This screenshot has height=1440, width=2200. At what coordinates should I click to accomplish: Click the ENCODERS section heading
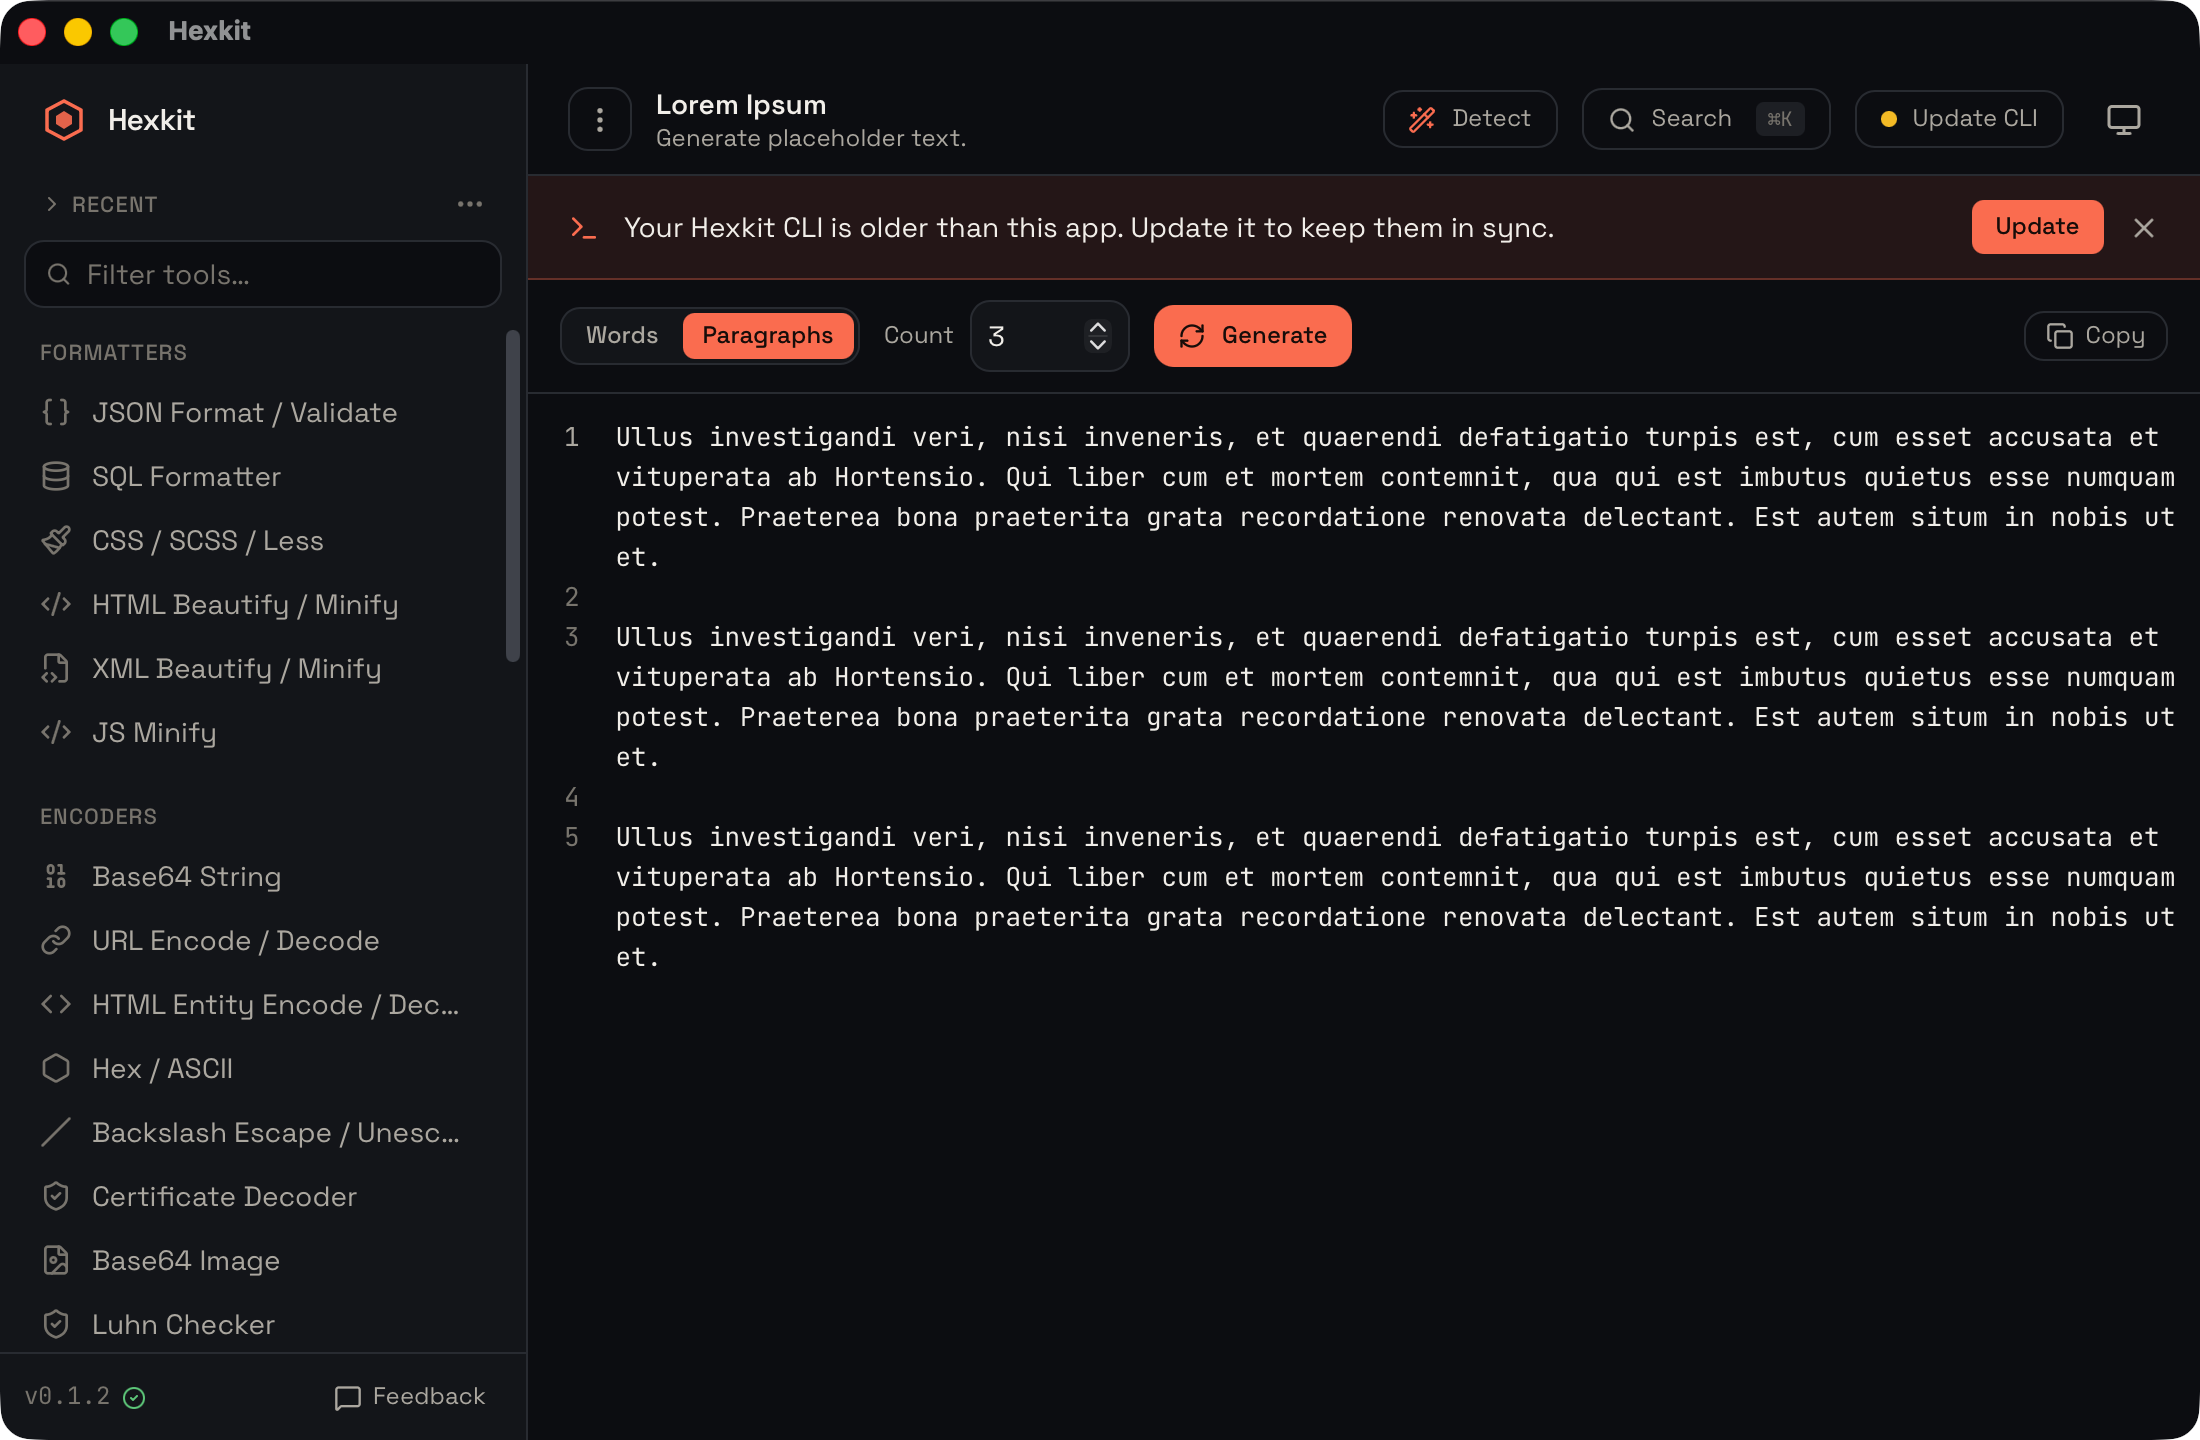98,816
